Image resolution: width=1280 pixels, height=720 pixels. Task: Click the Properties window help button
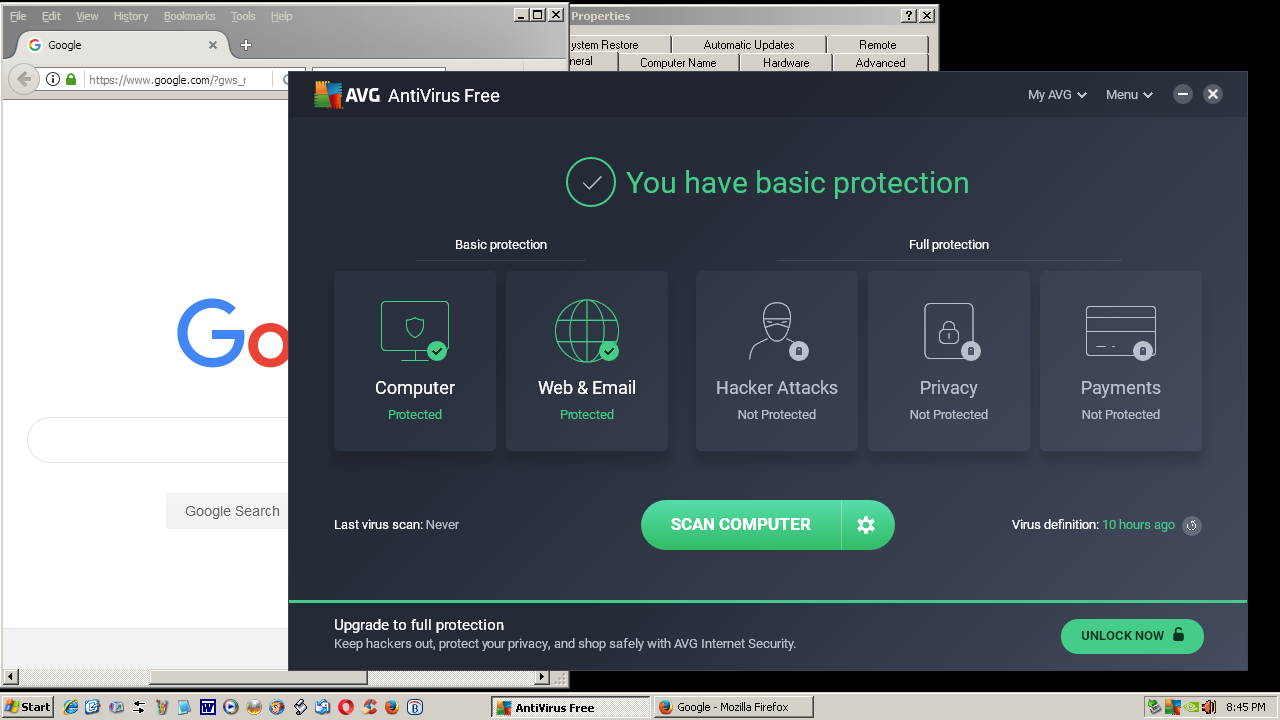point(909,16)
